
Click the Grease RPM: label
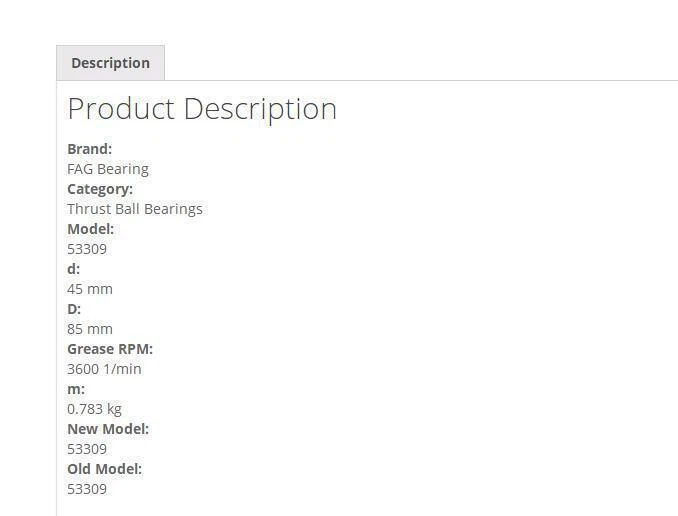click(x=110, y=349)
